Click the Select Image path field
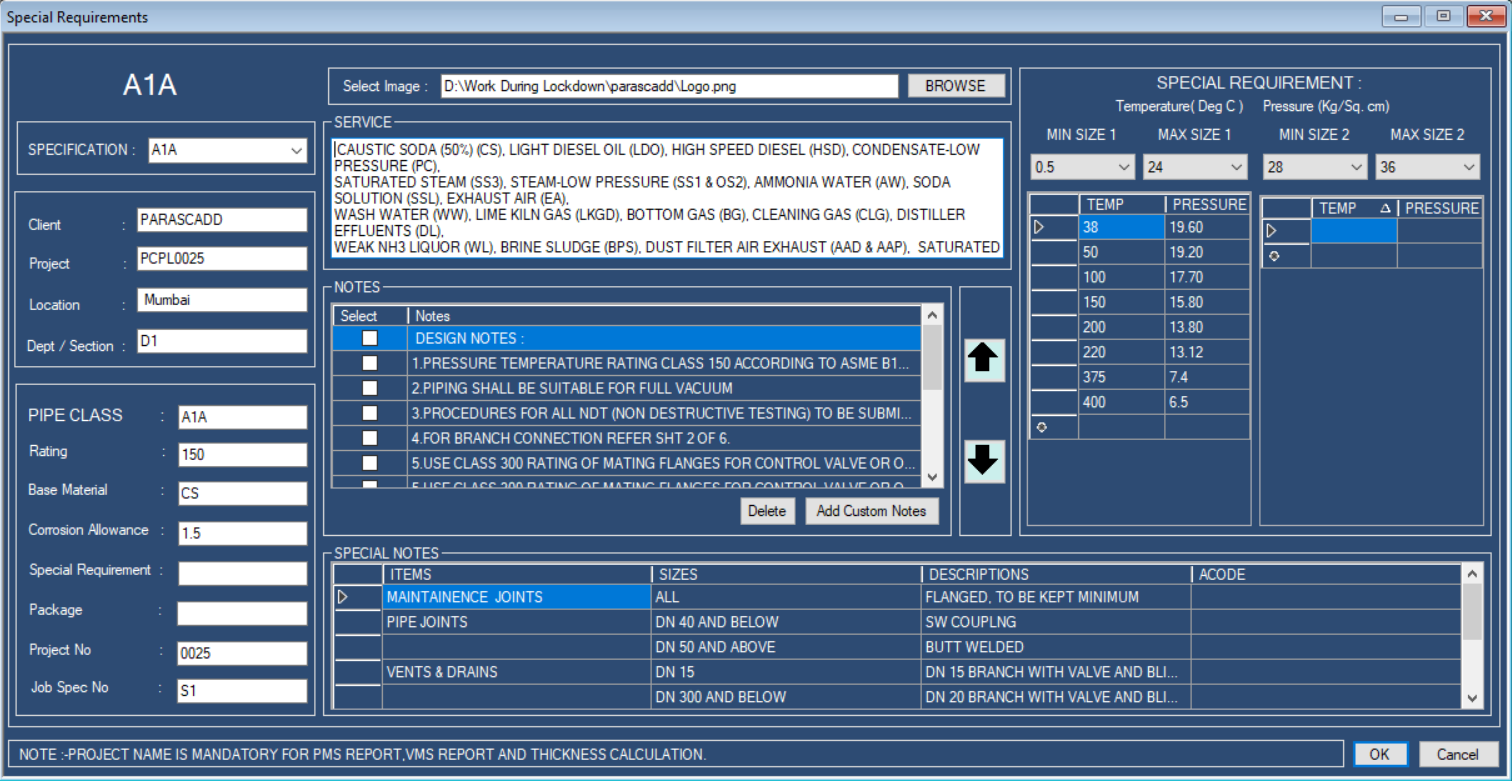The height and width of the screenshot is (781, 1512). click(669, 86)
